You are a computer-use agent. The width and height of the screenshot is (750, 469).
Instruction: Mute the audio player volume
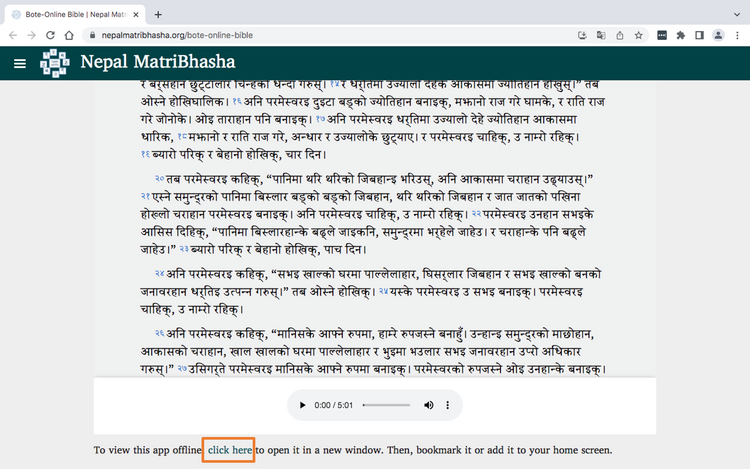429,406
